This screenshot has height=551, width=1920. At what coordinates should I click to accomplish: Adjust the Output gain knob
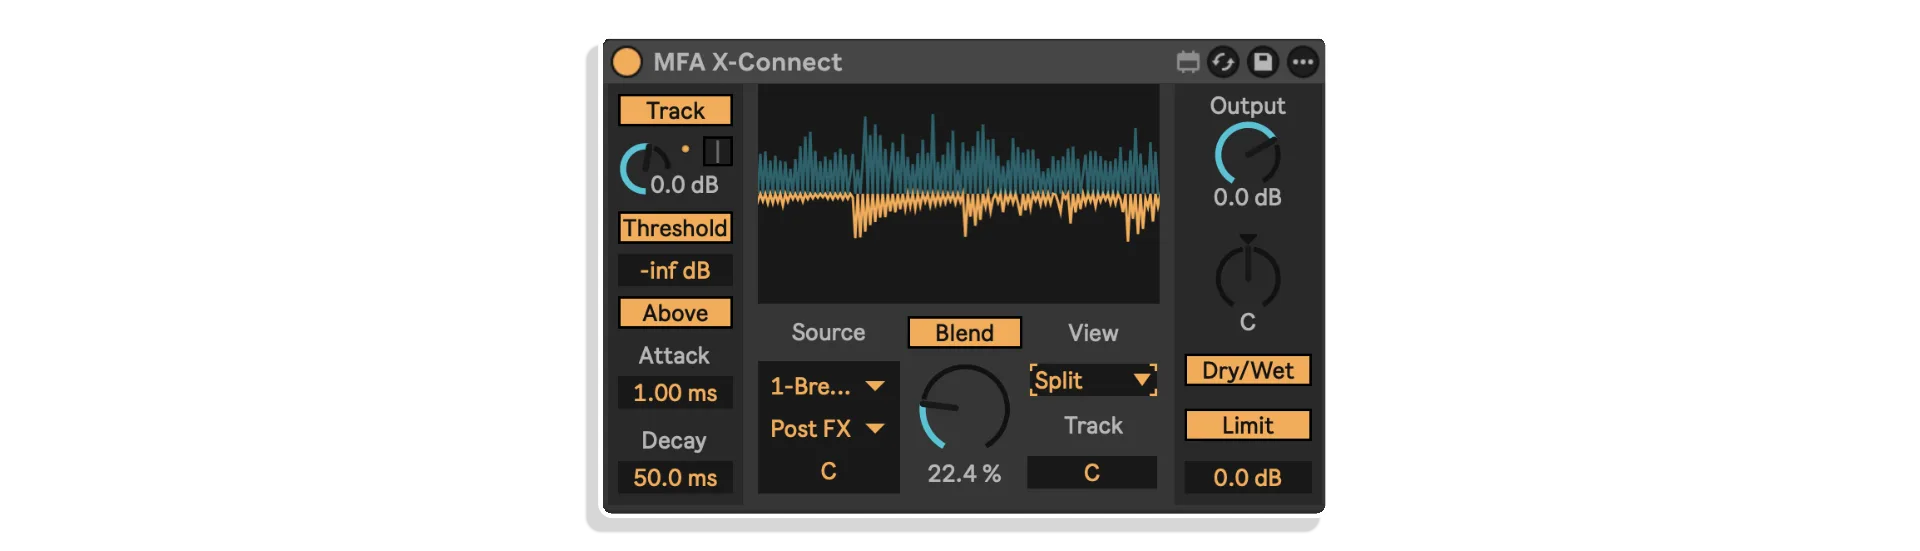[1247, 154]
